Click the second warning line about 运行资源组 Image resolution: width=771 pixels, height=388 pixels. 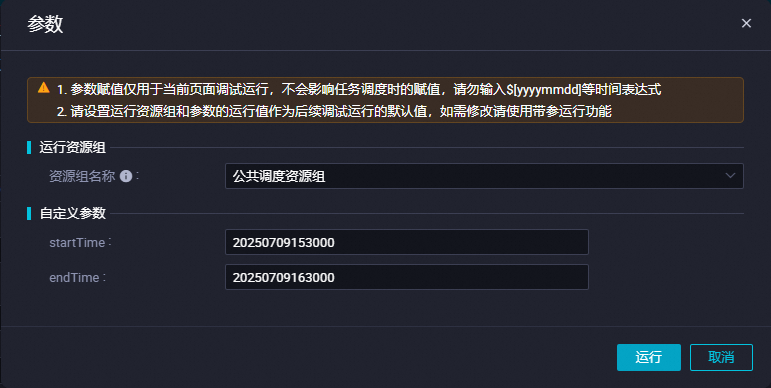[x=334, y=111]
